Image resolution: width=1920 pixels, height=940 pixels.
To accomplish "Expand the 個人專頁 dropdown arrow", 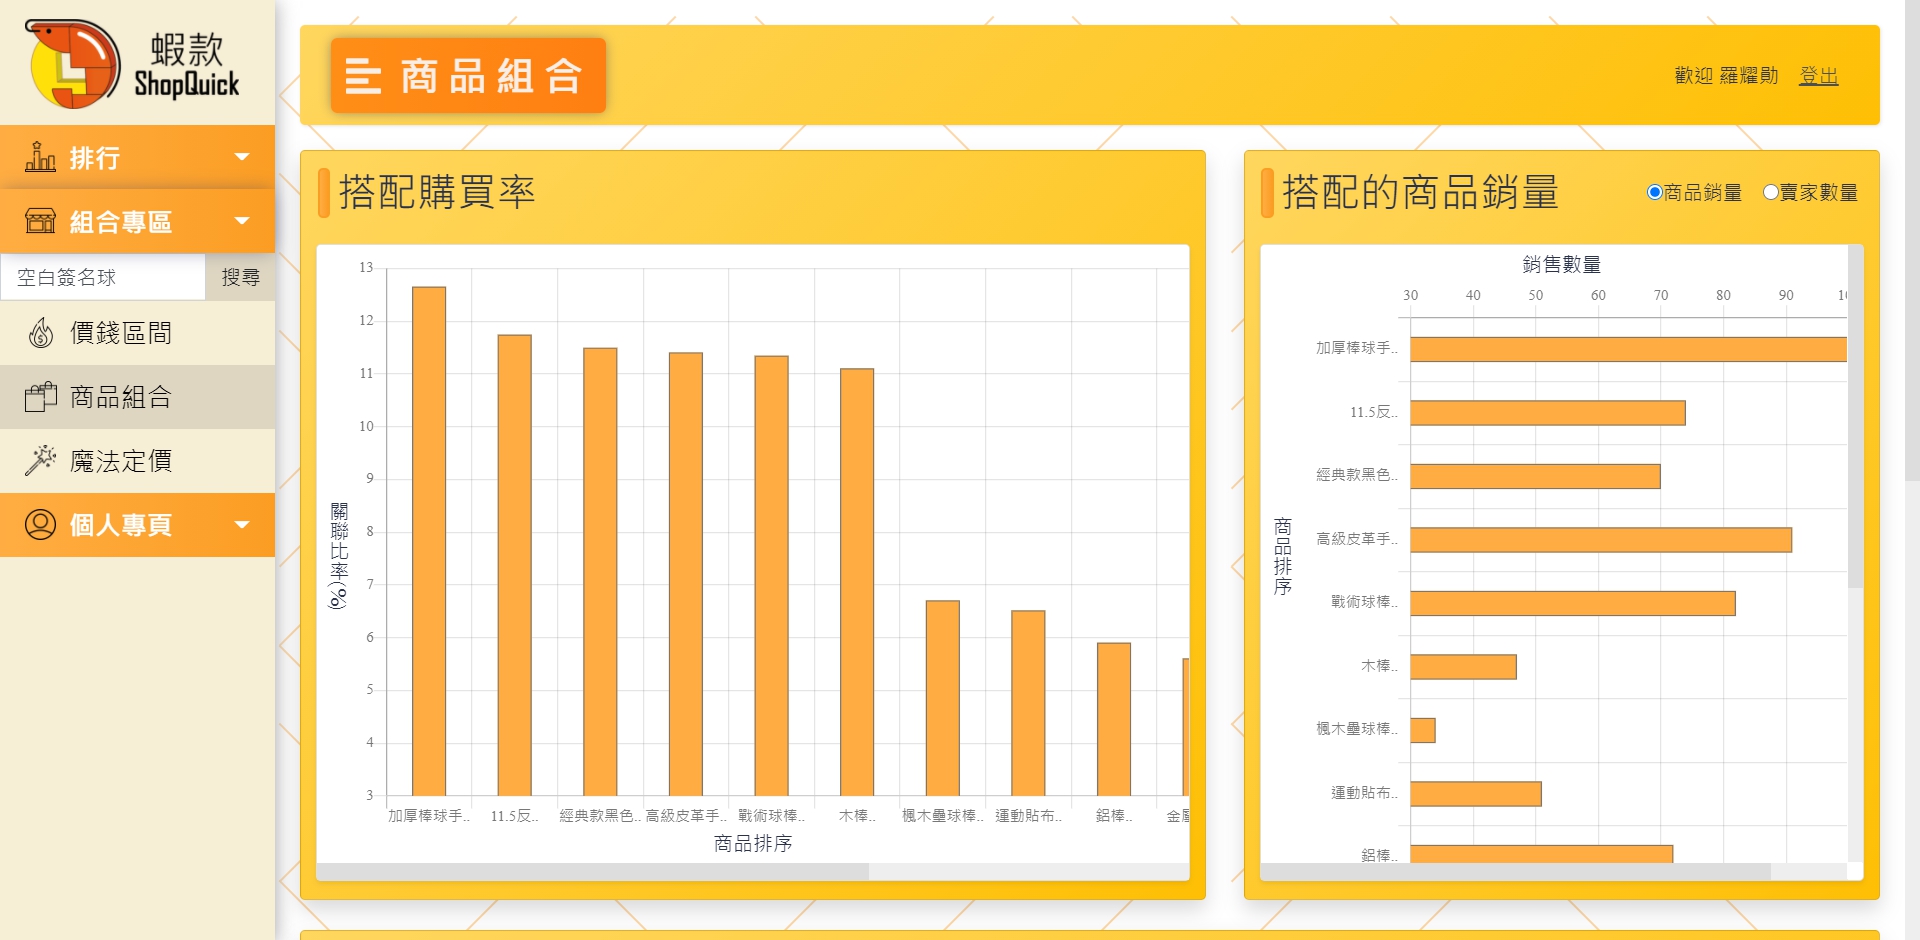I will 241,525.
